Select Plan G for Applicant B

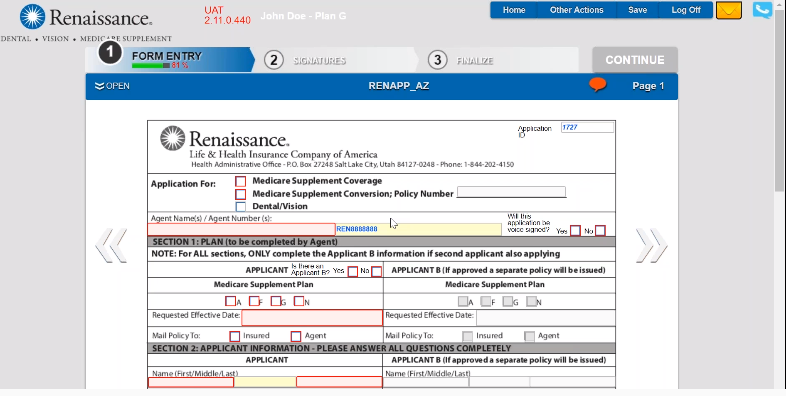pos(508,301)
